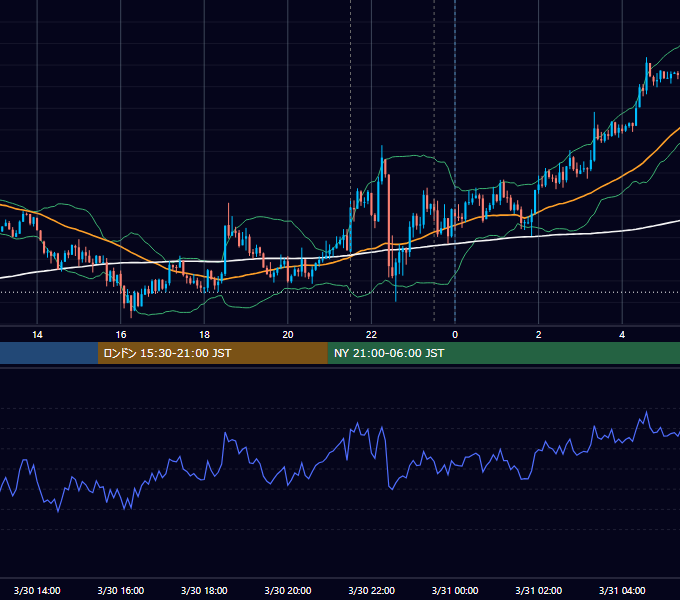Click the 3/30 16:00 time label
Screen dimensions: 680x600
(x=121, y=590)
